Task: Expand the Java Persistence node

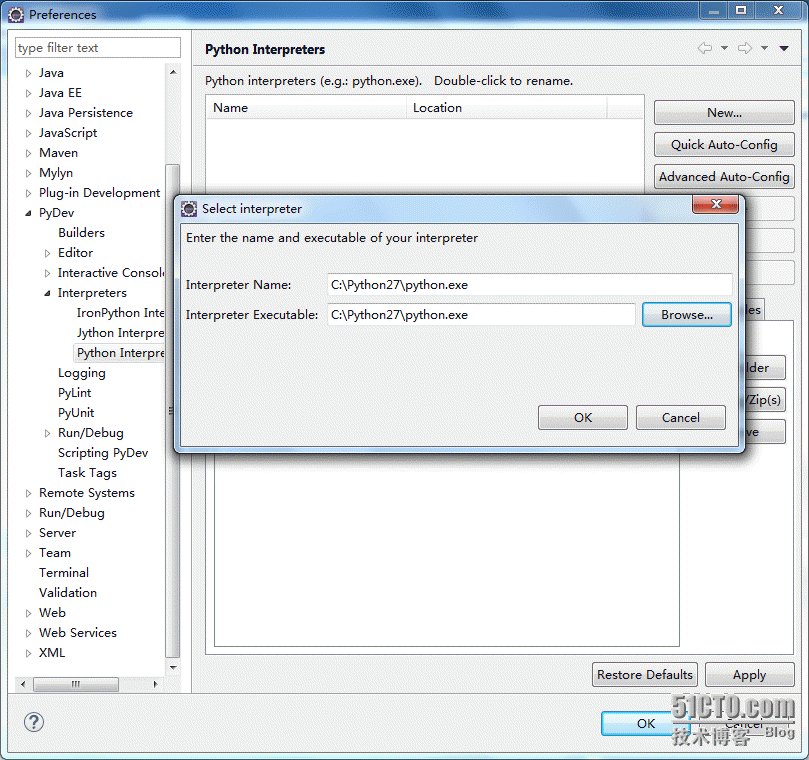Action: (28, 114)
